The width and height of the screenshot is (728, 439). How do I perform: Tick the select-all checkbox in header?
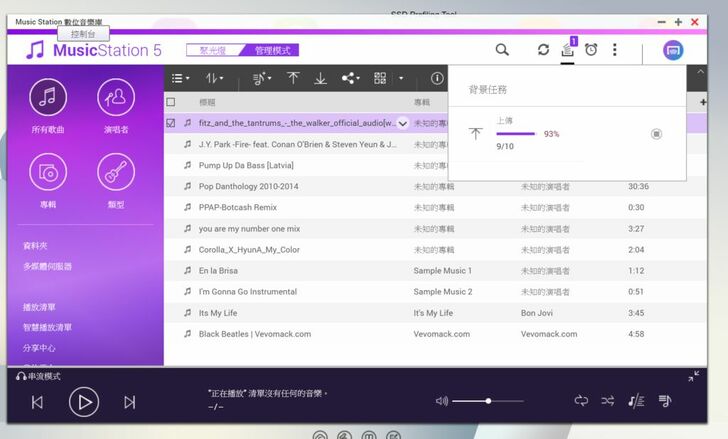pyautogui.click(x=171, y=102)
